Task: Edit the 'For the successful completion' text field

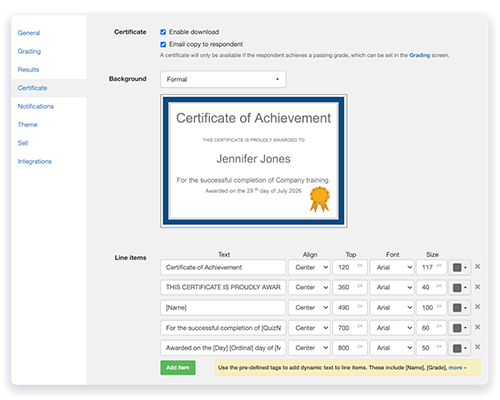Action: (223, 328)
